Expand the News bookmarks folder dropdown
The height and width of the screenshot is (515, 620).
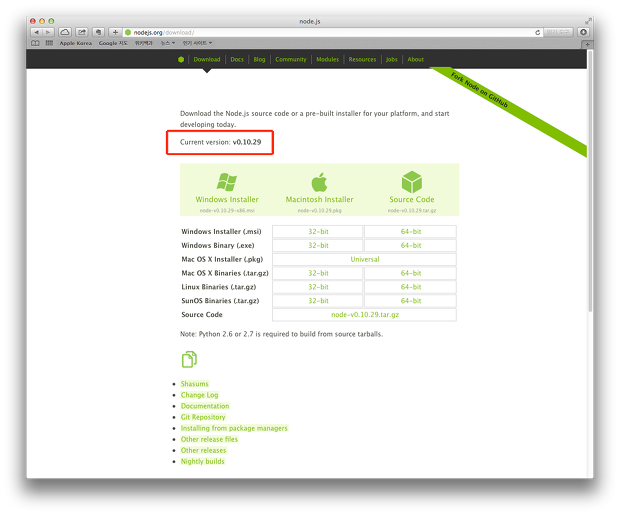click(168, 43)
